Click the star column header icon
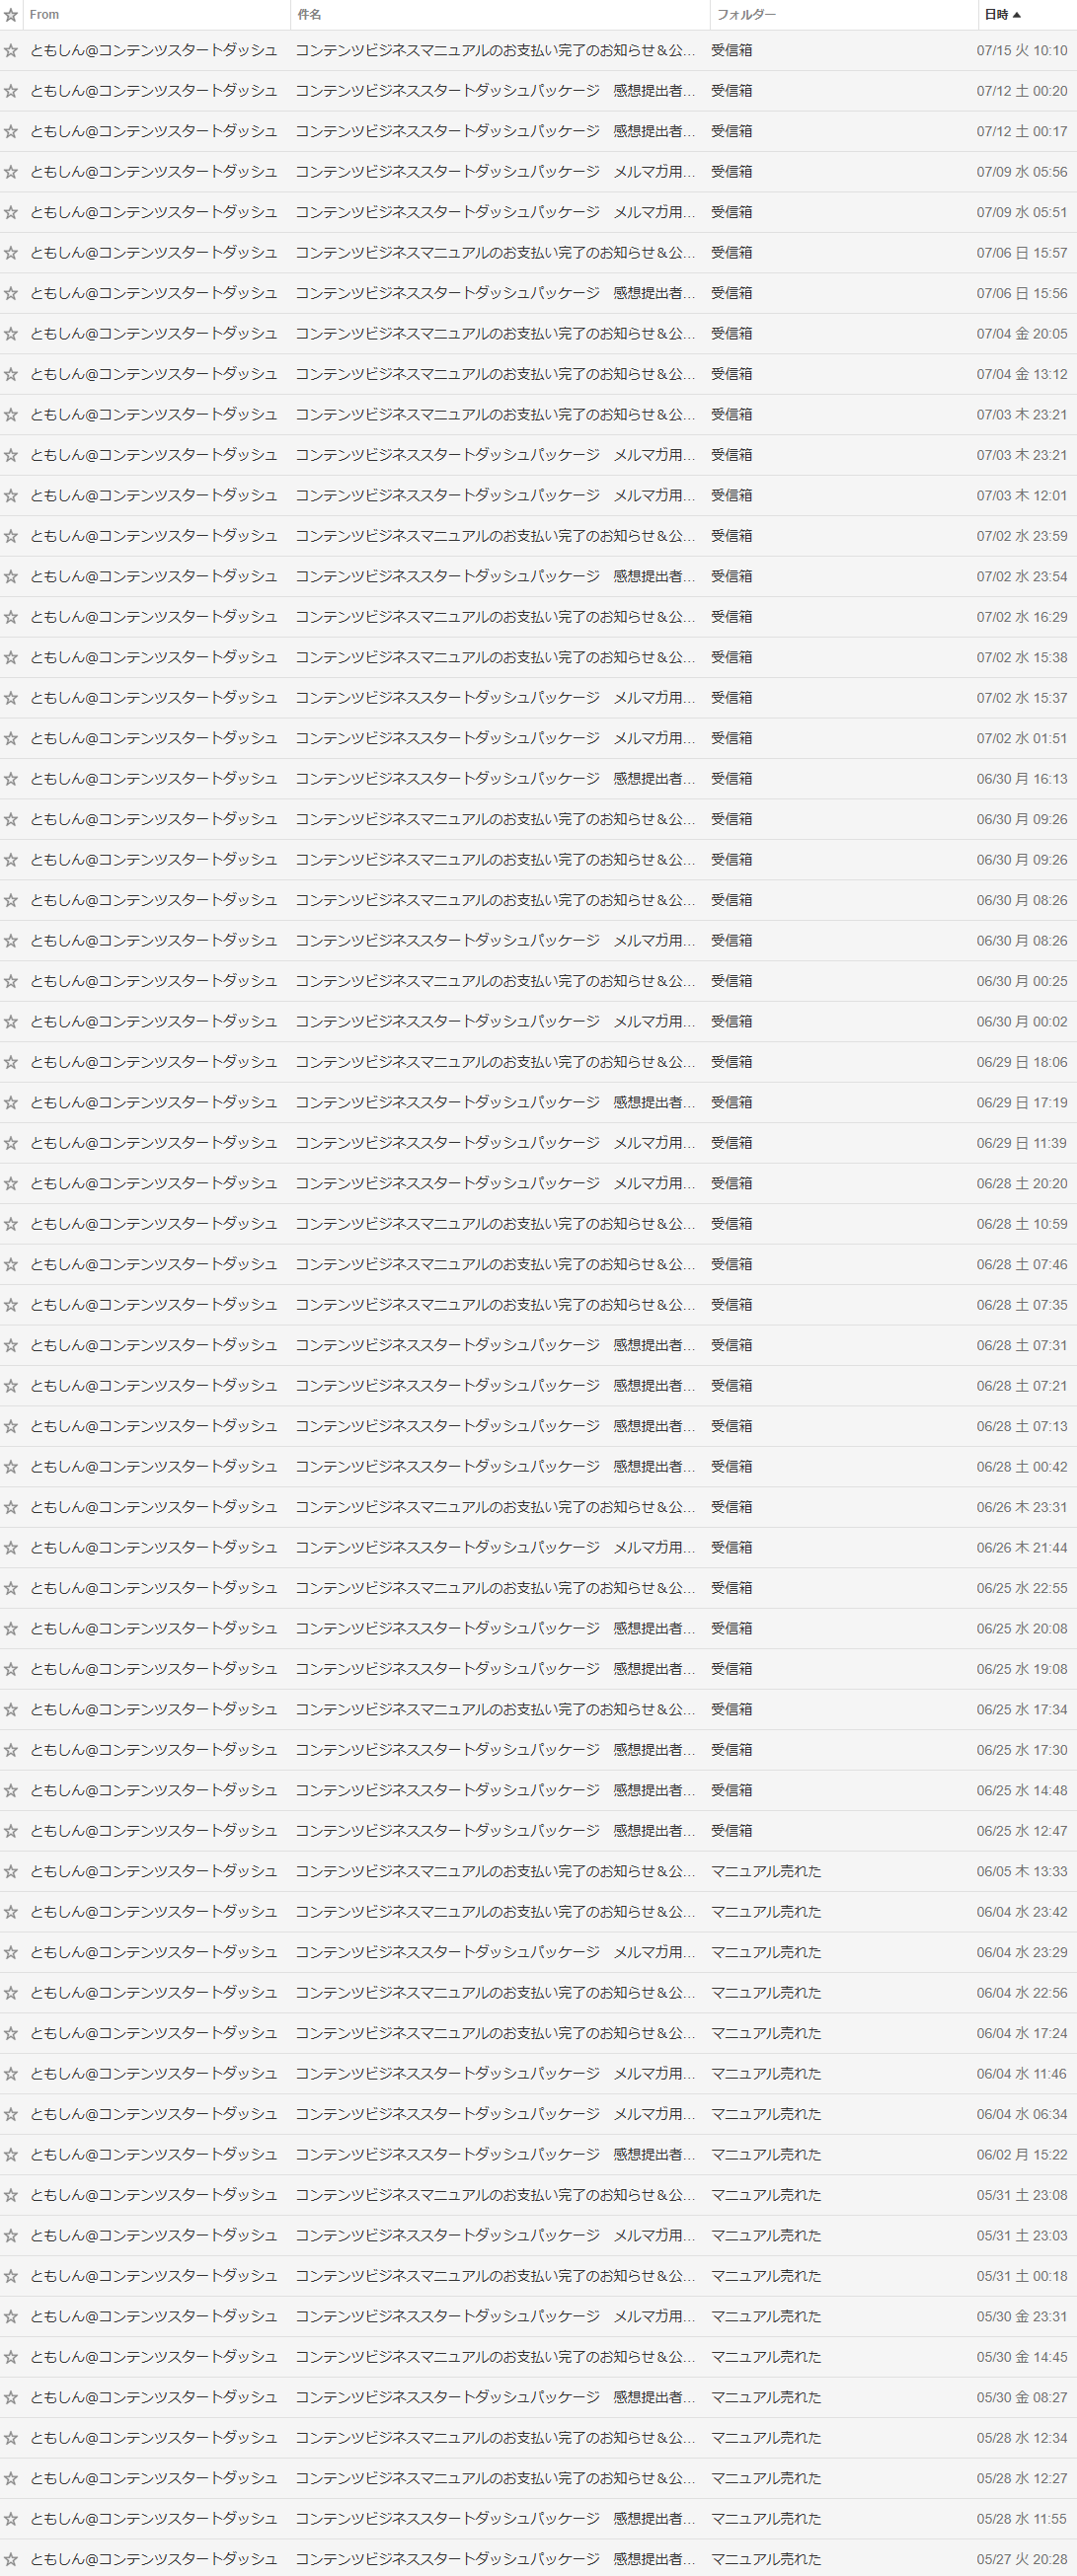The image size is (1077, 2576). [11, 15]
